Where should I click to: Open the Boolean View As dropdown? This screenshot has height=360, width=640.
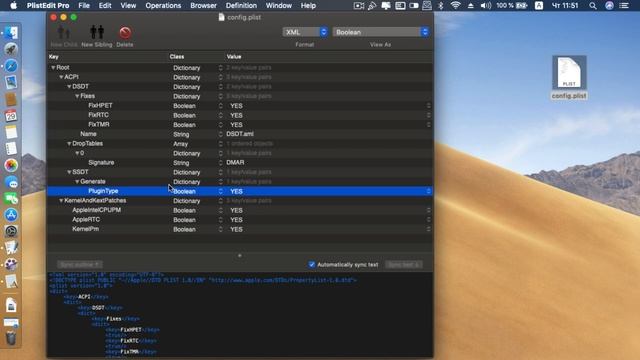pos(380,32)
